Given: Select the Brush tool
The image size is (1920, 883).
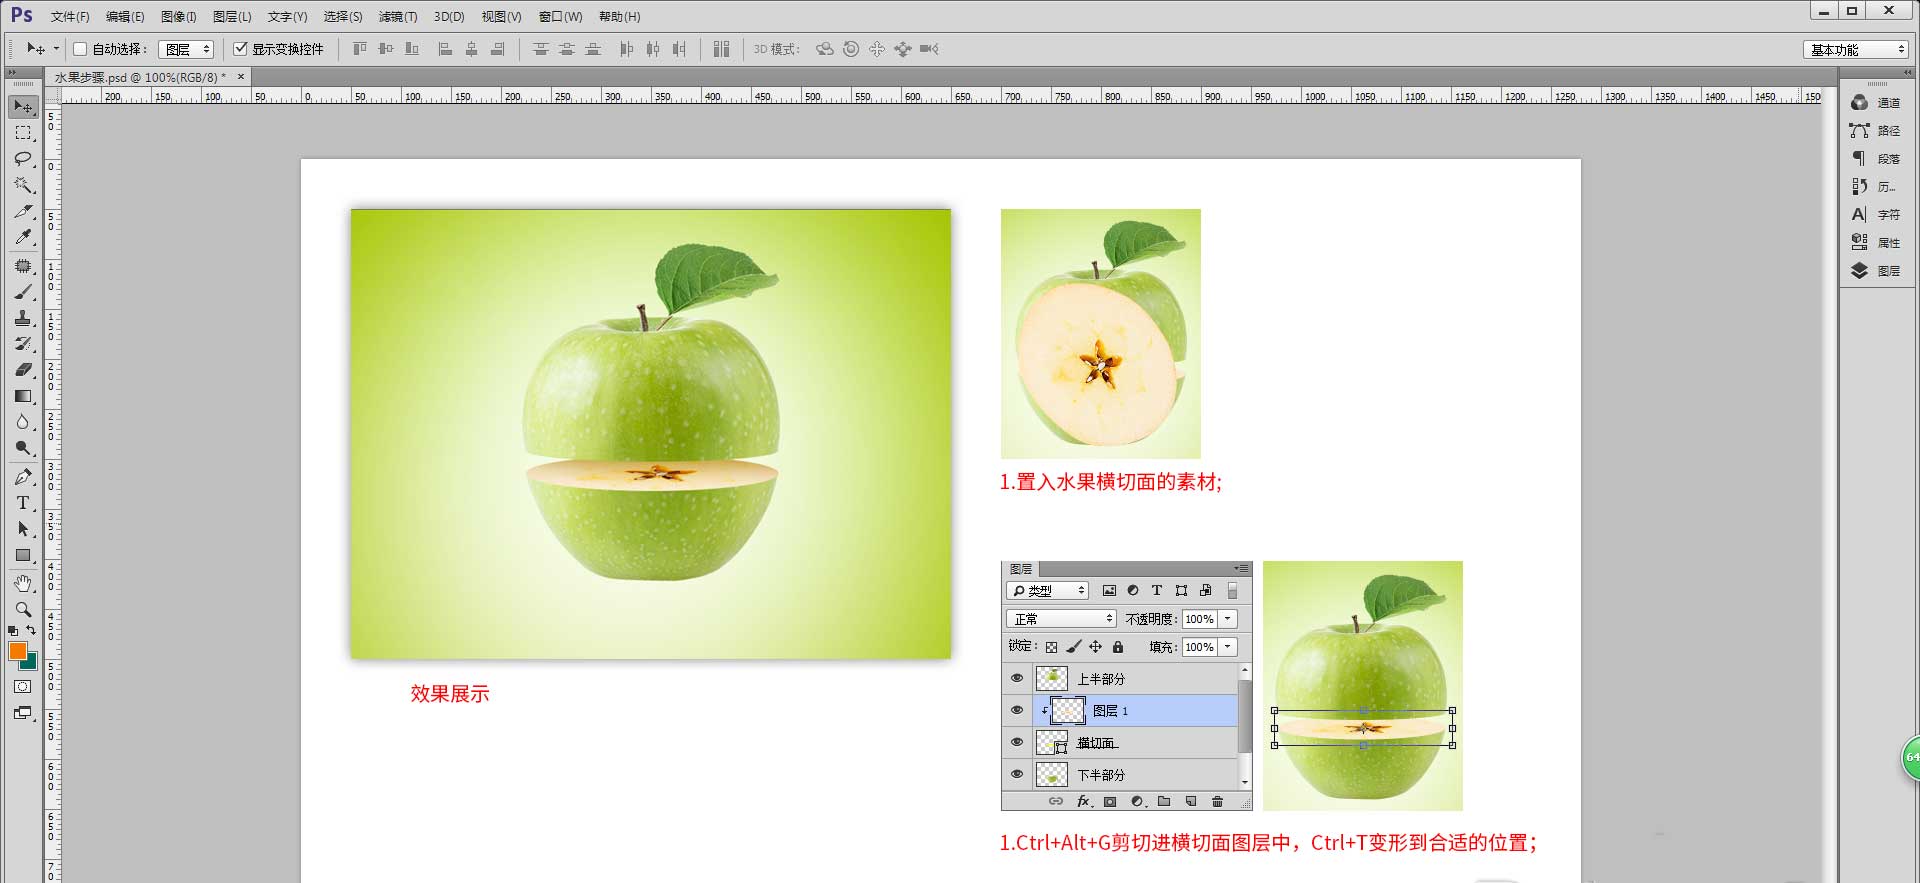Looking at the screenshot, I should pos(23,292).
